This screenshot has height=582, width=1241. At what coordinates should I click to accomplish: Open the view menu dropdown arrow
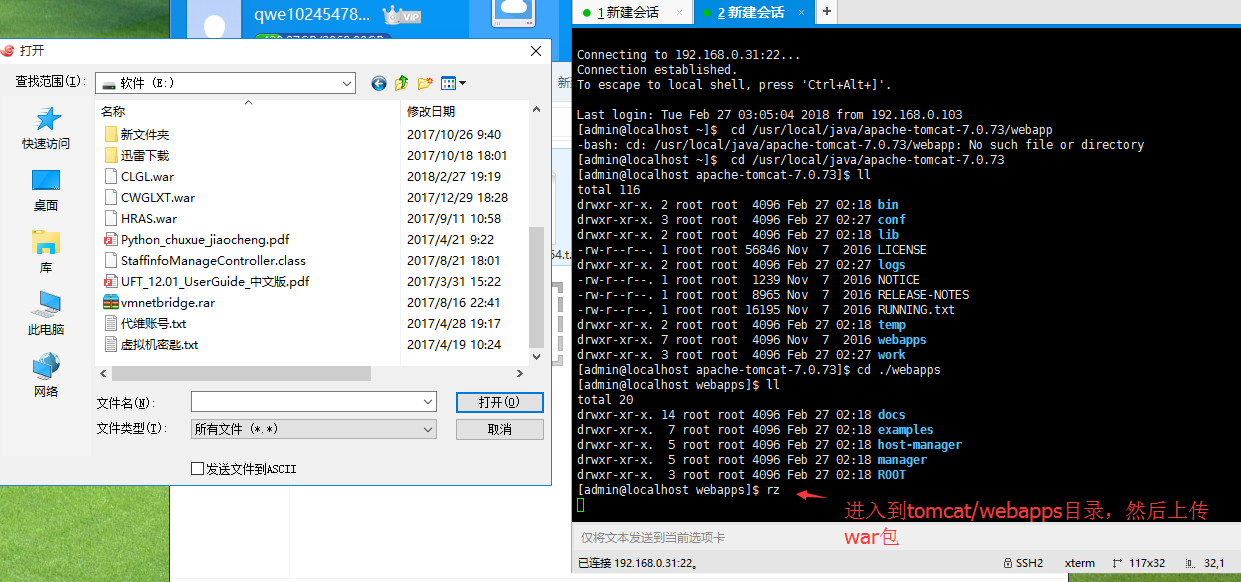462,84
